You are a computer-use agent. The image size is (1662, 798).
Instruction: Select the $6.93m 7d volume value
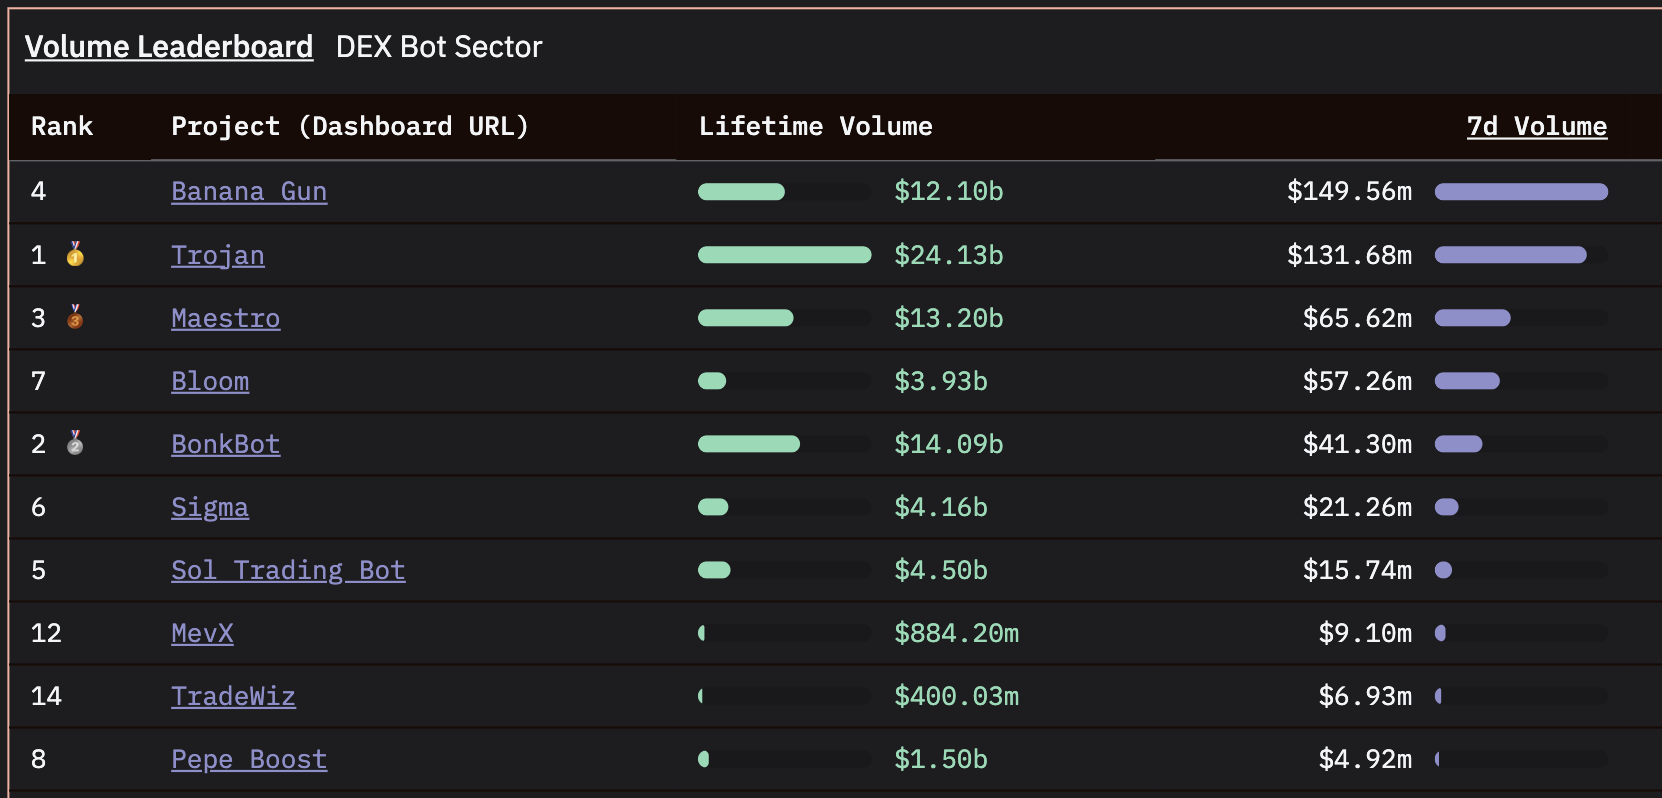[1366, 696]
